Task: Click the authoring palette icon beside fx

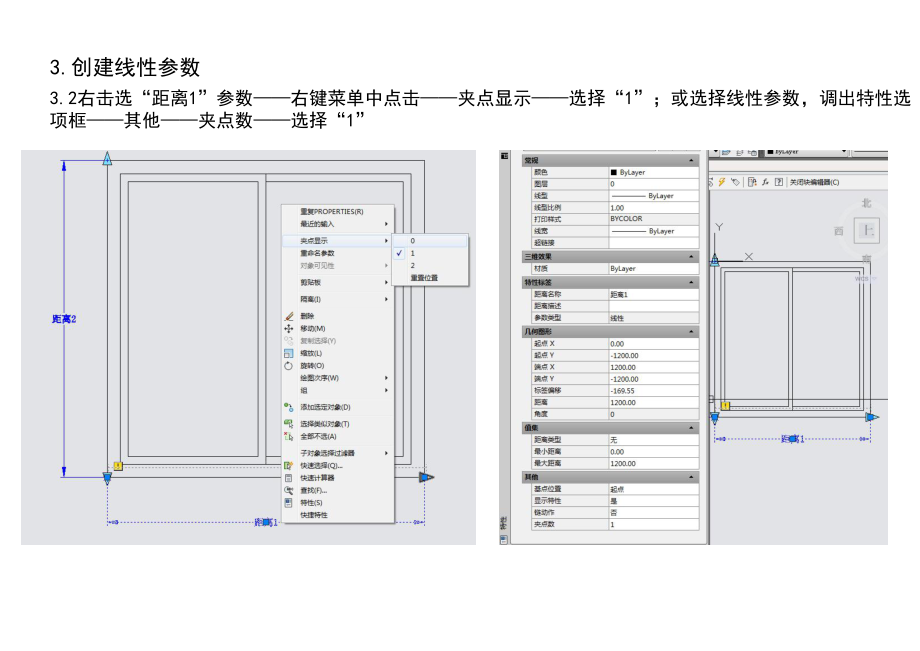Action: pyautogui.click(x=752, y=182)
